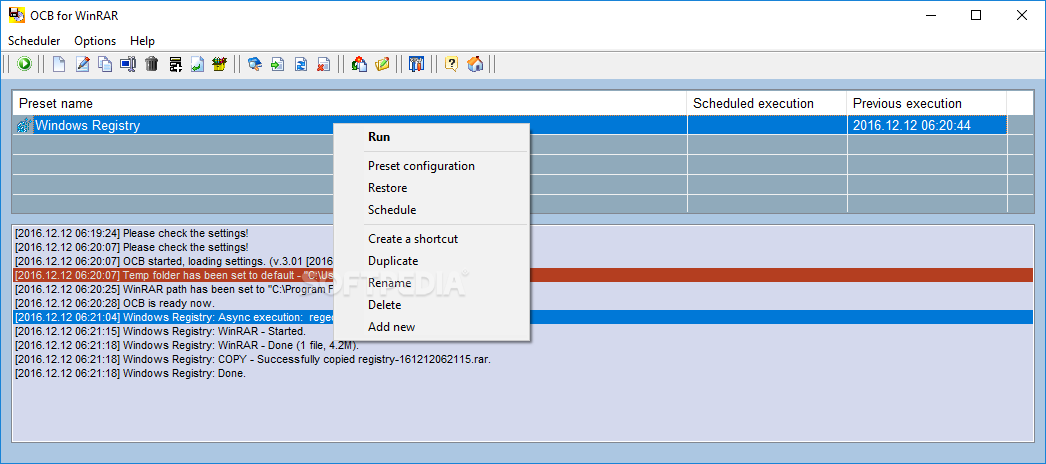Click the two-pages Duplicate preset icon
The height and width of the screenshot is (464, 1046).
[x=105, y=64]
